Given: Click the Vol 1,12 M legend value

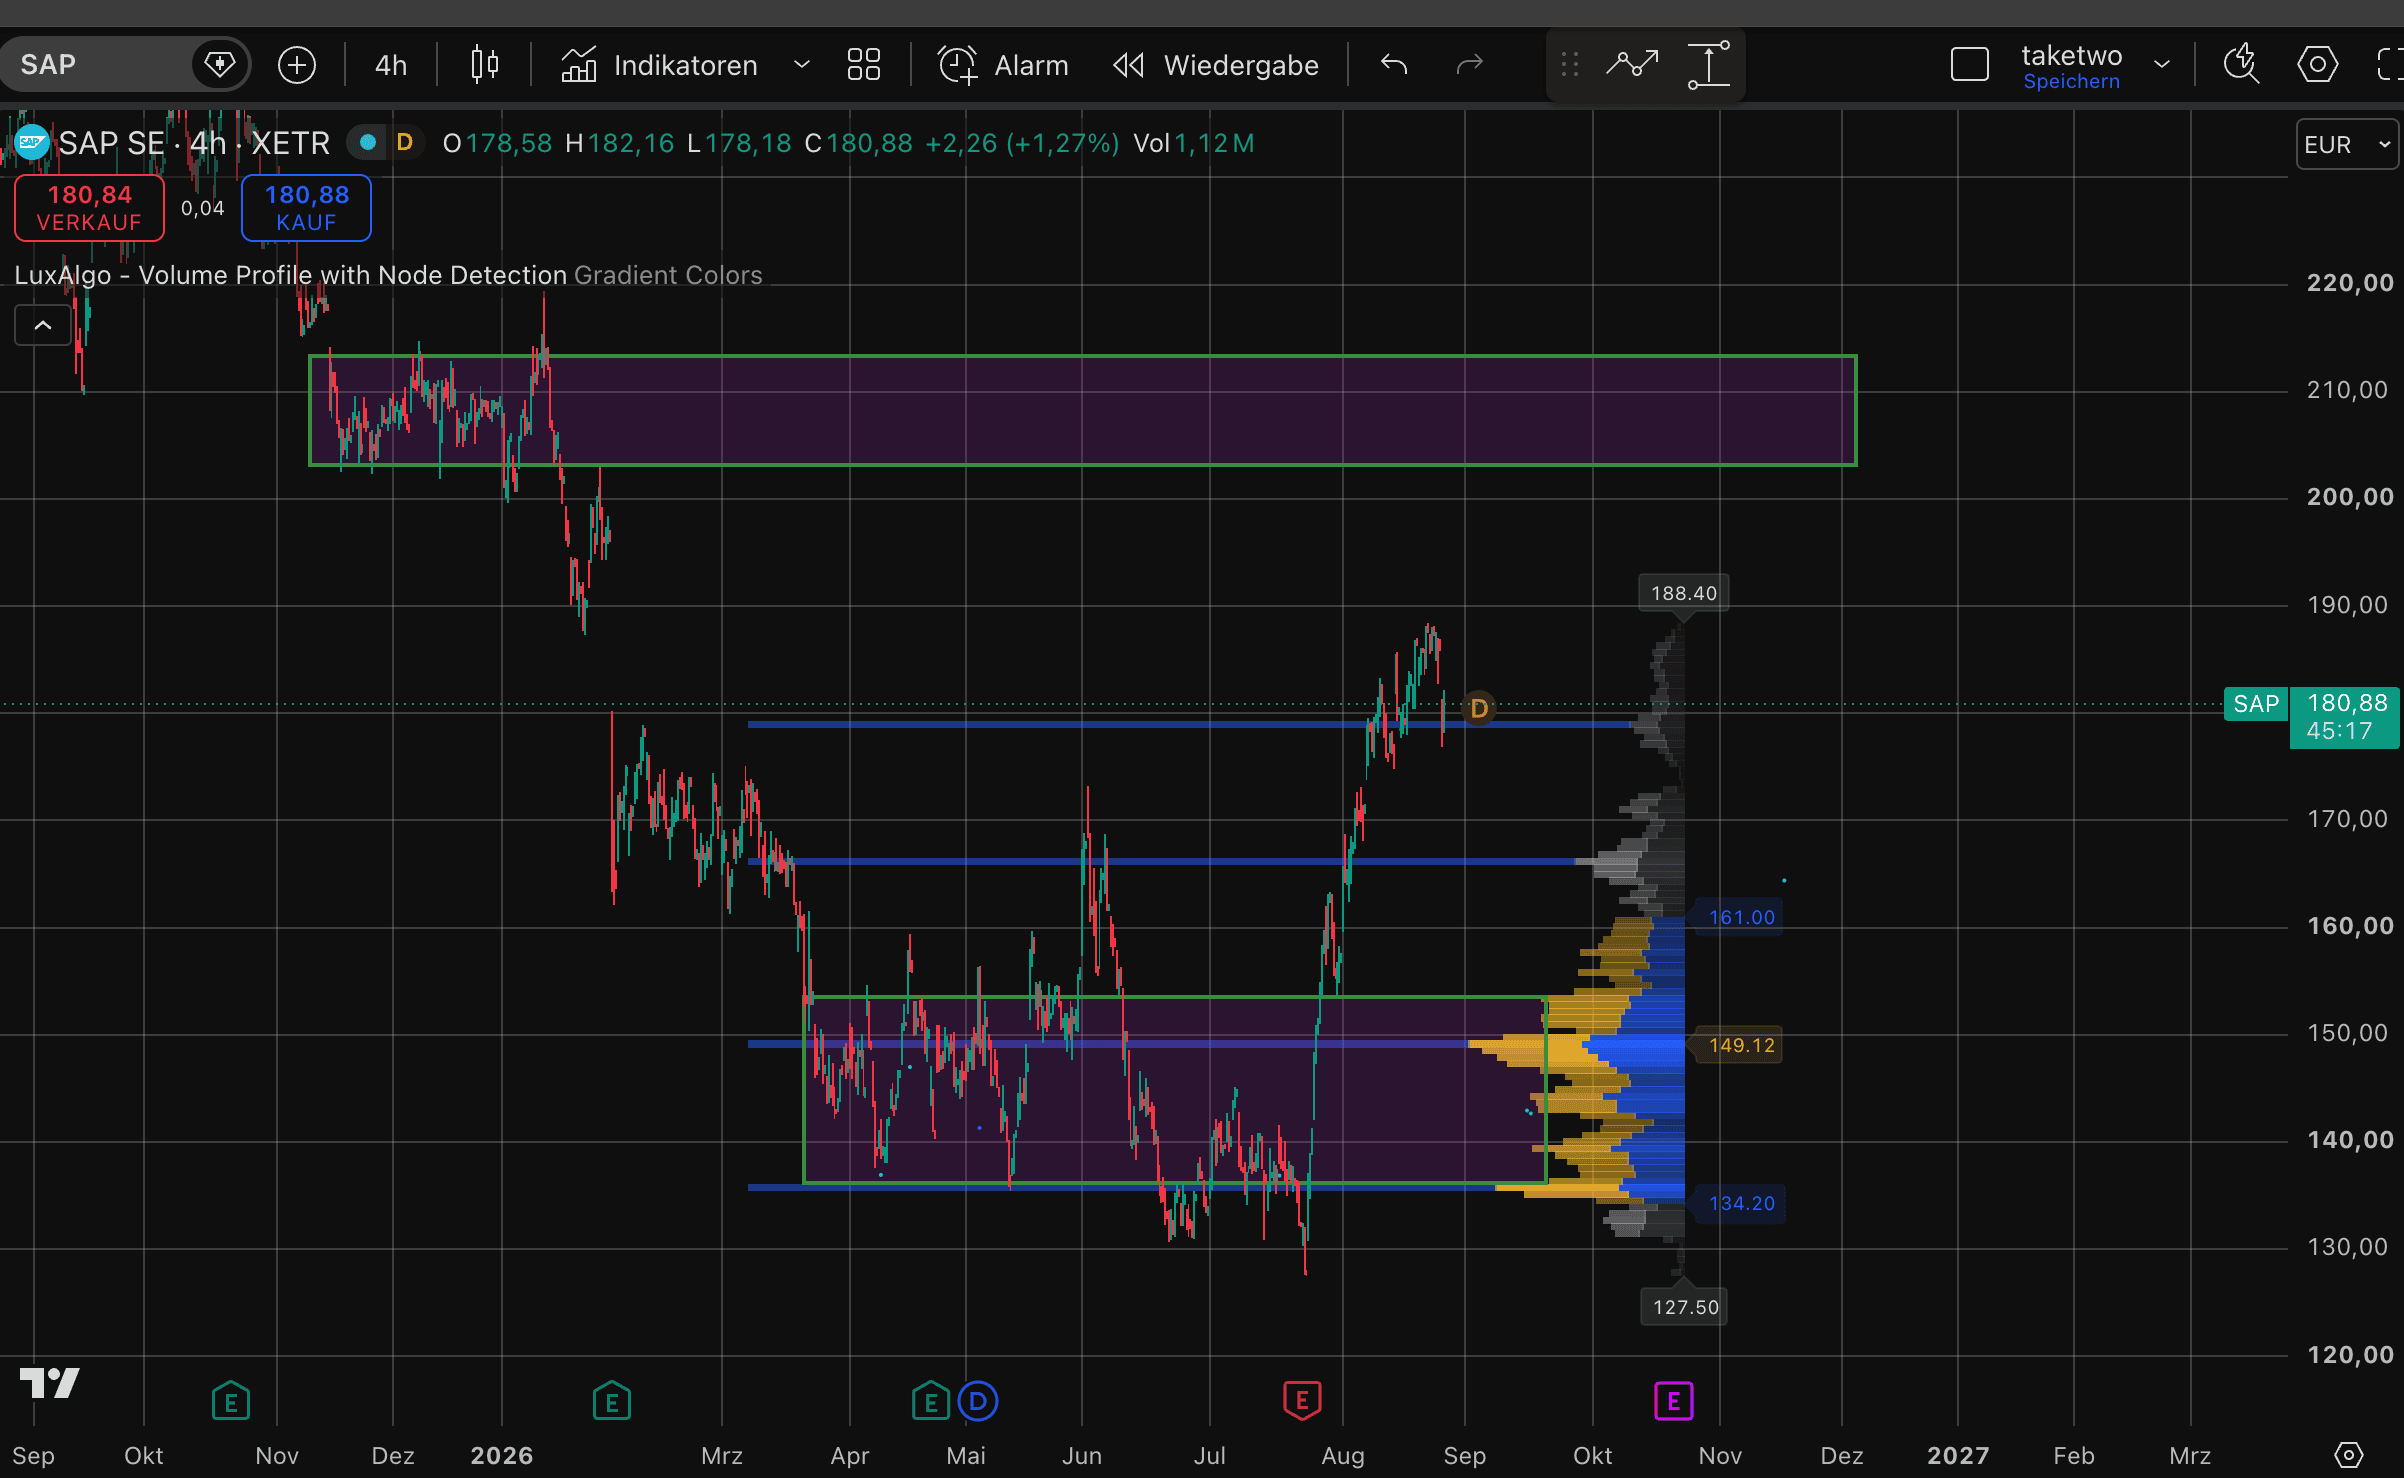Looking at the screenshot, I should (1194, 143).
